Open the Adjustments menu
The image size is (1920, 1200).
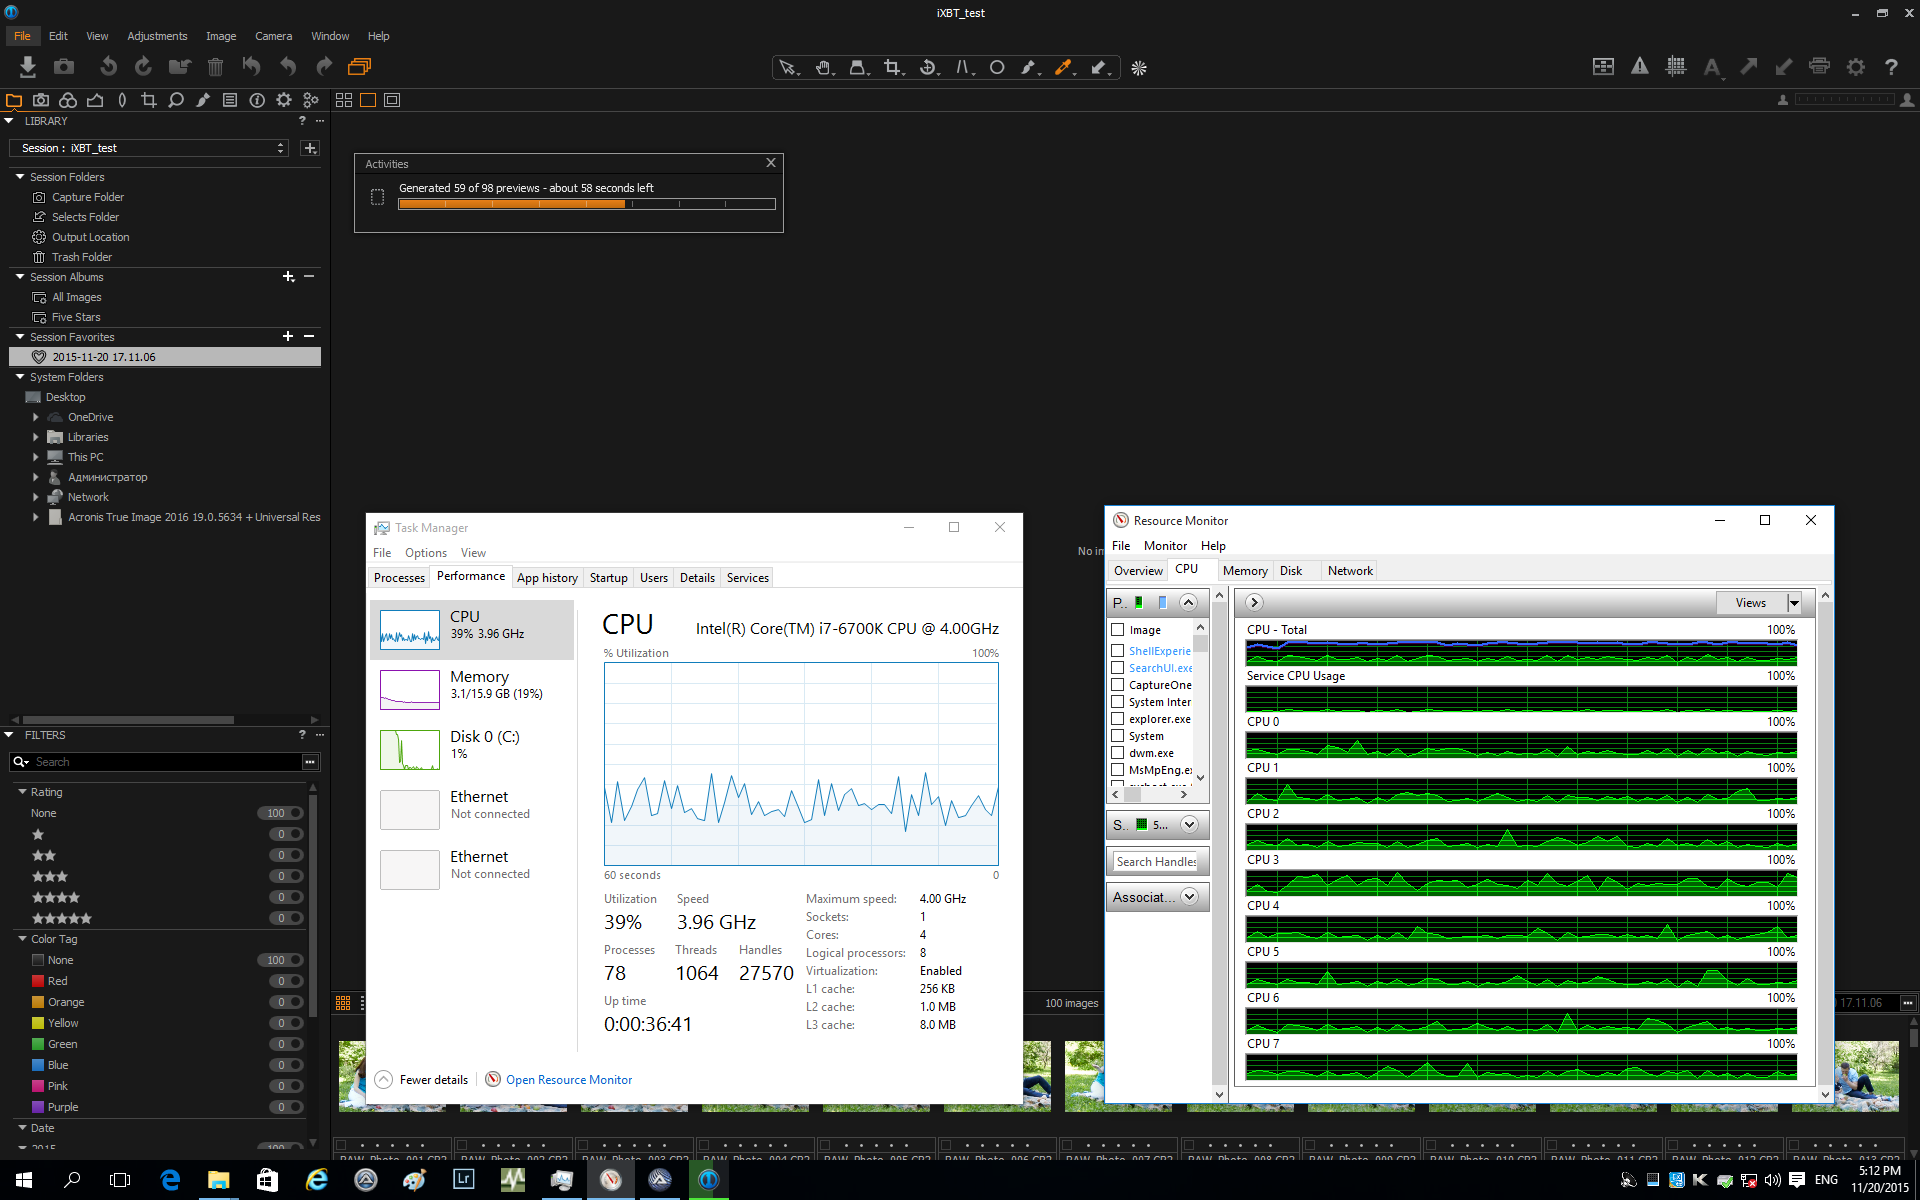tap(157, 36)
